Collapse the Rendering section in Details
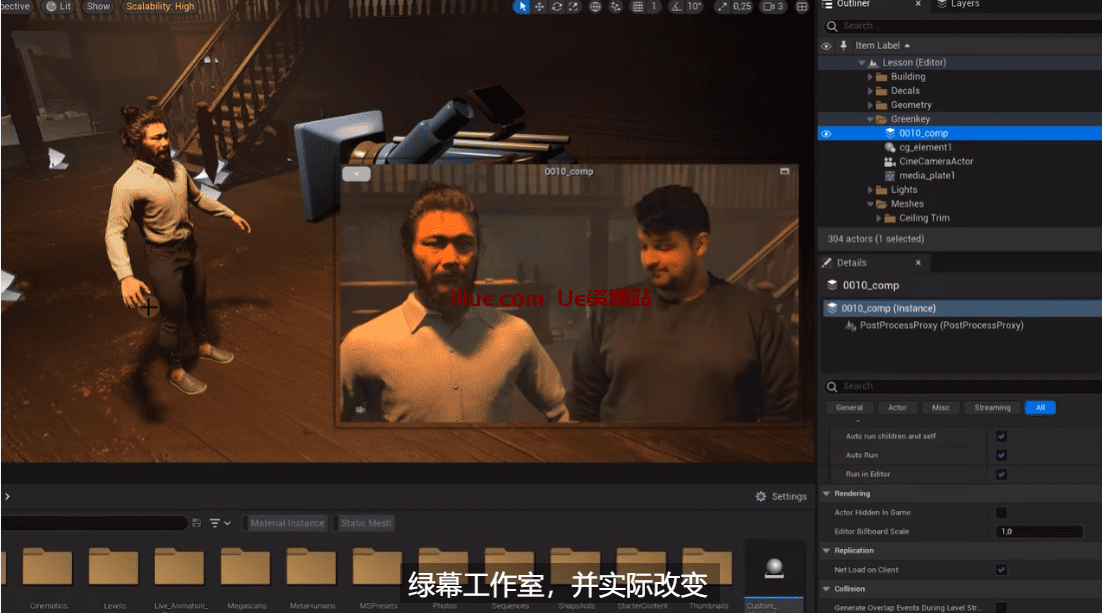This screenshot has width=1102, height=613. click(826, 494)
